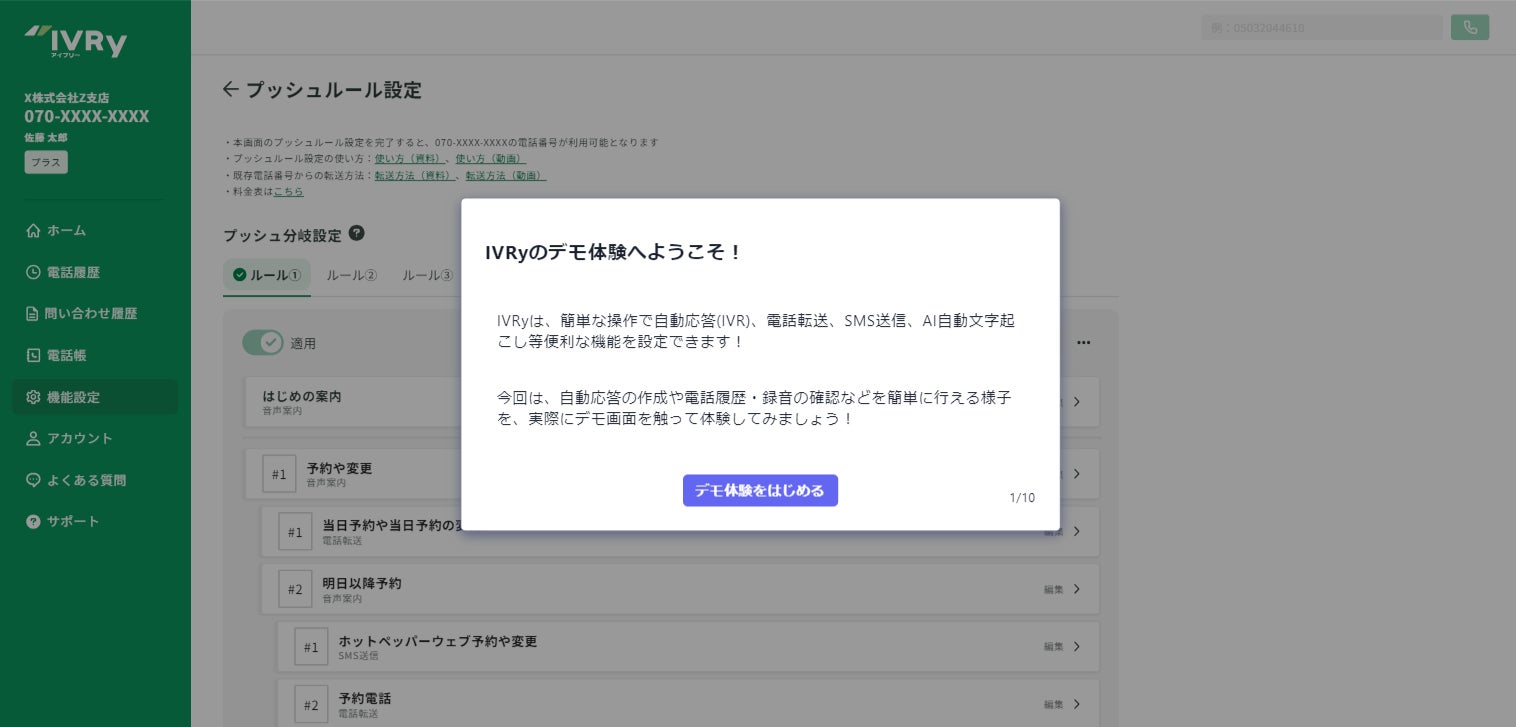This screenshot has width=1516, height=727.
Task: Click the help icon beside プッシュ分岐設定
Action: tap(356, 234)
